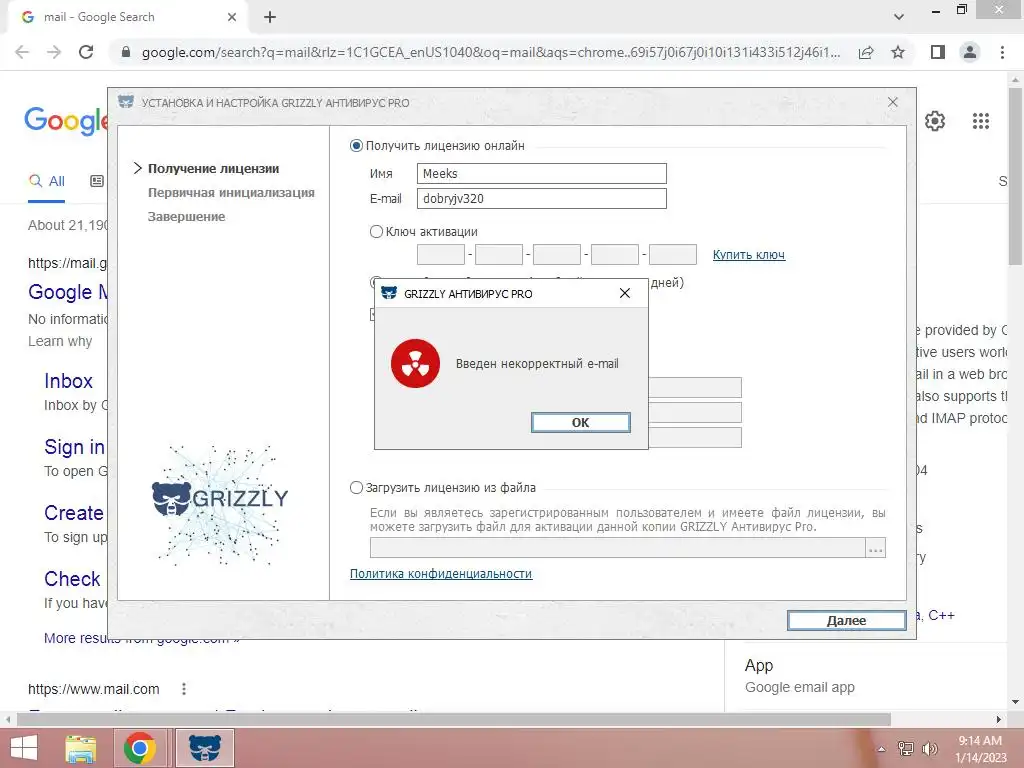This screenshot has height=768, width=1024.
Task: Open Google settings gear icon
Action: pyautogui.click(x=935, y=121)
